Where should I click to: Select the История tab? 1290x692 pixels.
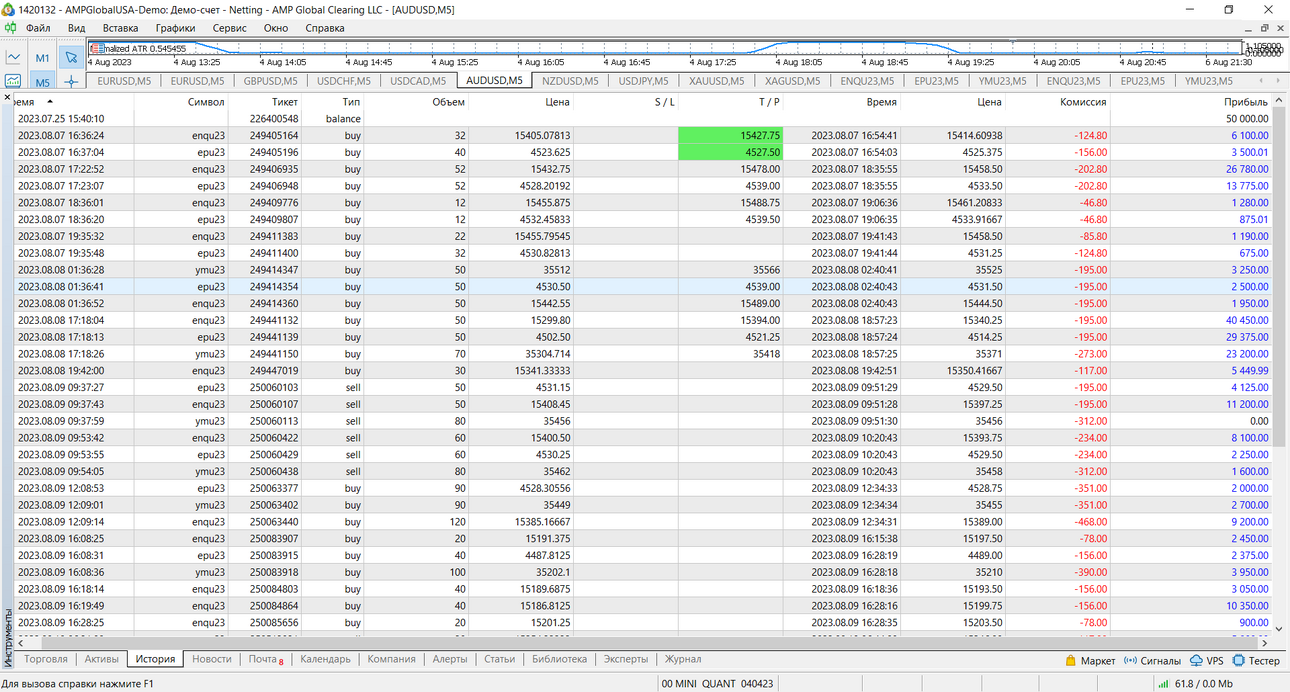156,659
